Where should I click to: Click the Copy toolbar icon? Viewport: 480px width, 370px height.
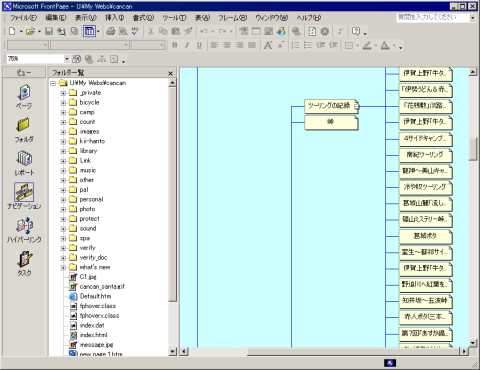click(x=163, y=31)
